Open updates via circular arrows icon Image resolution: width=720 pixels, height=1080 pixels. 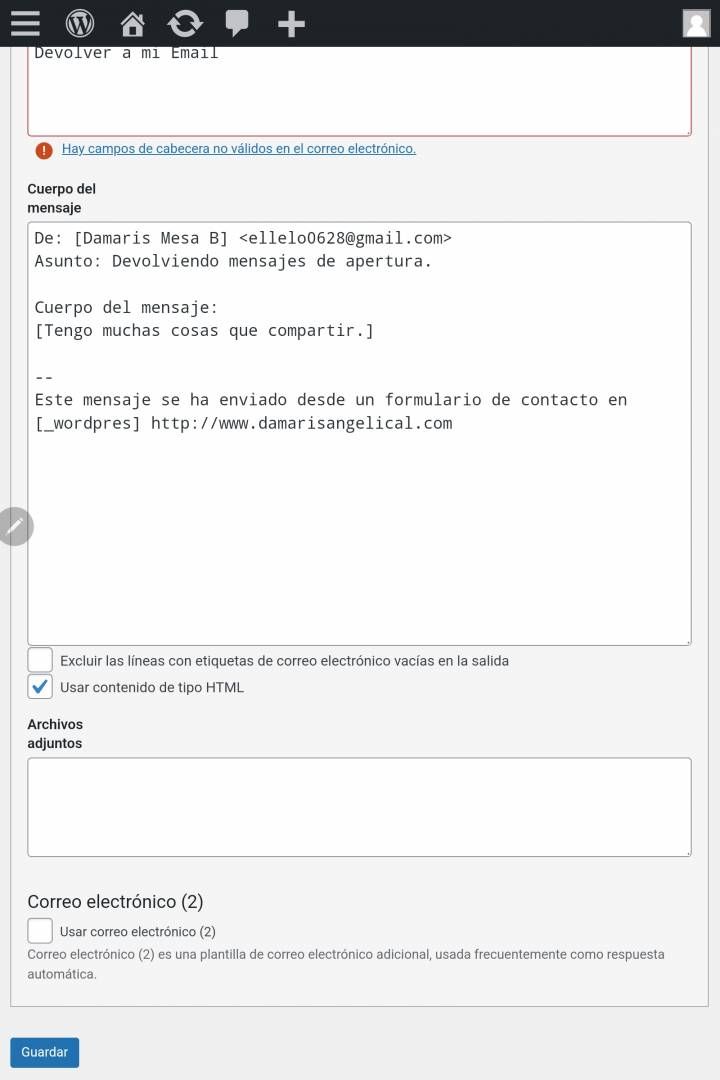tap(185, 23)
